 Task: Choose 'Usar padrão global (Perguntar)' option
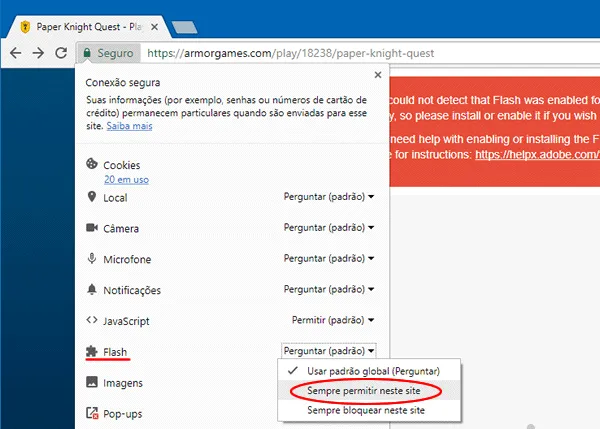(x=369, y=371)
